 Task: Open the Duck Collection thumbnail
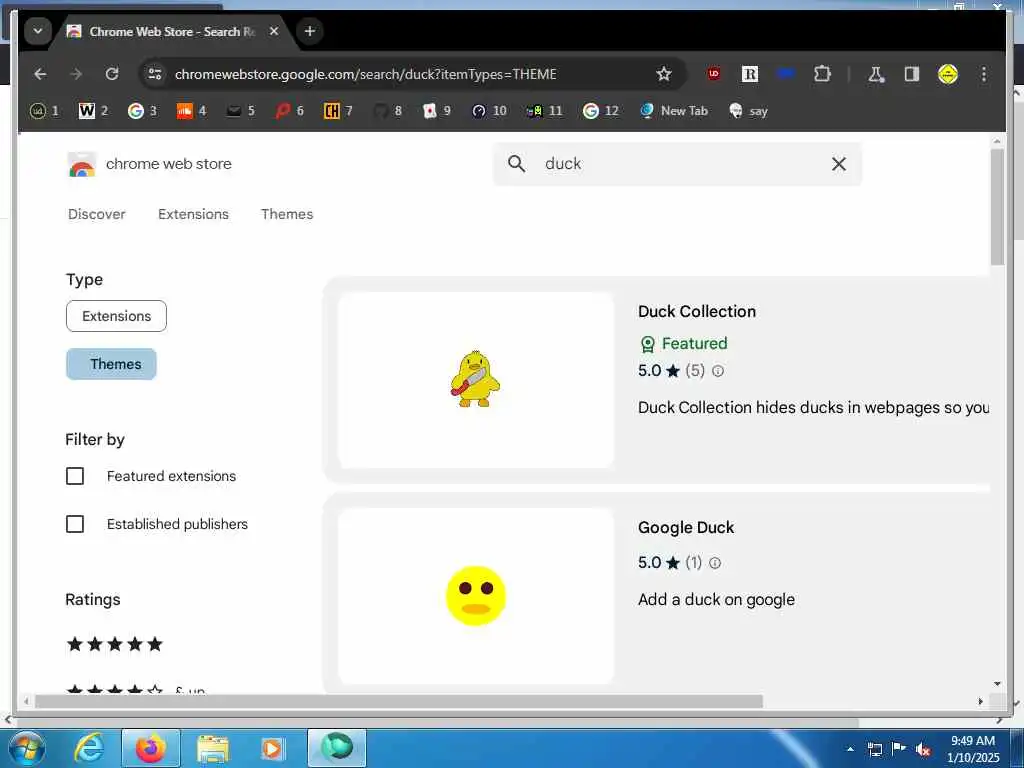click(x=476, y=379)
